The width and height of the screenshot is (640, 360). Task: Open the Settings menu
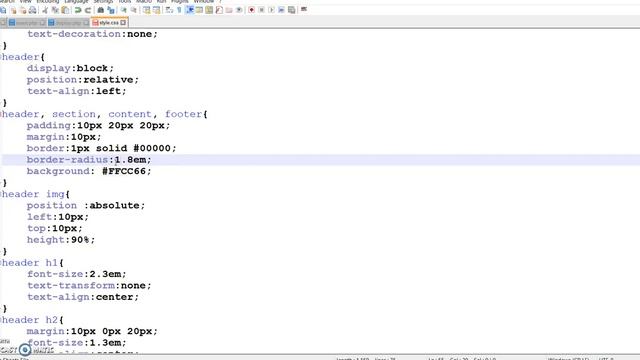click(103, 1)
